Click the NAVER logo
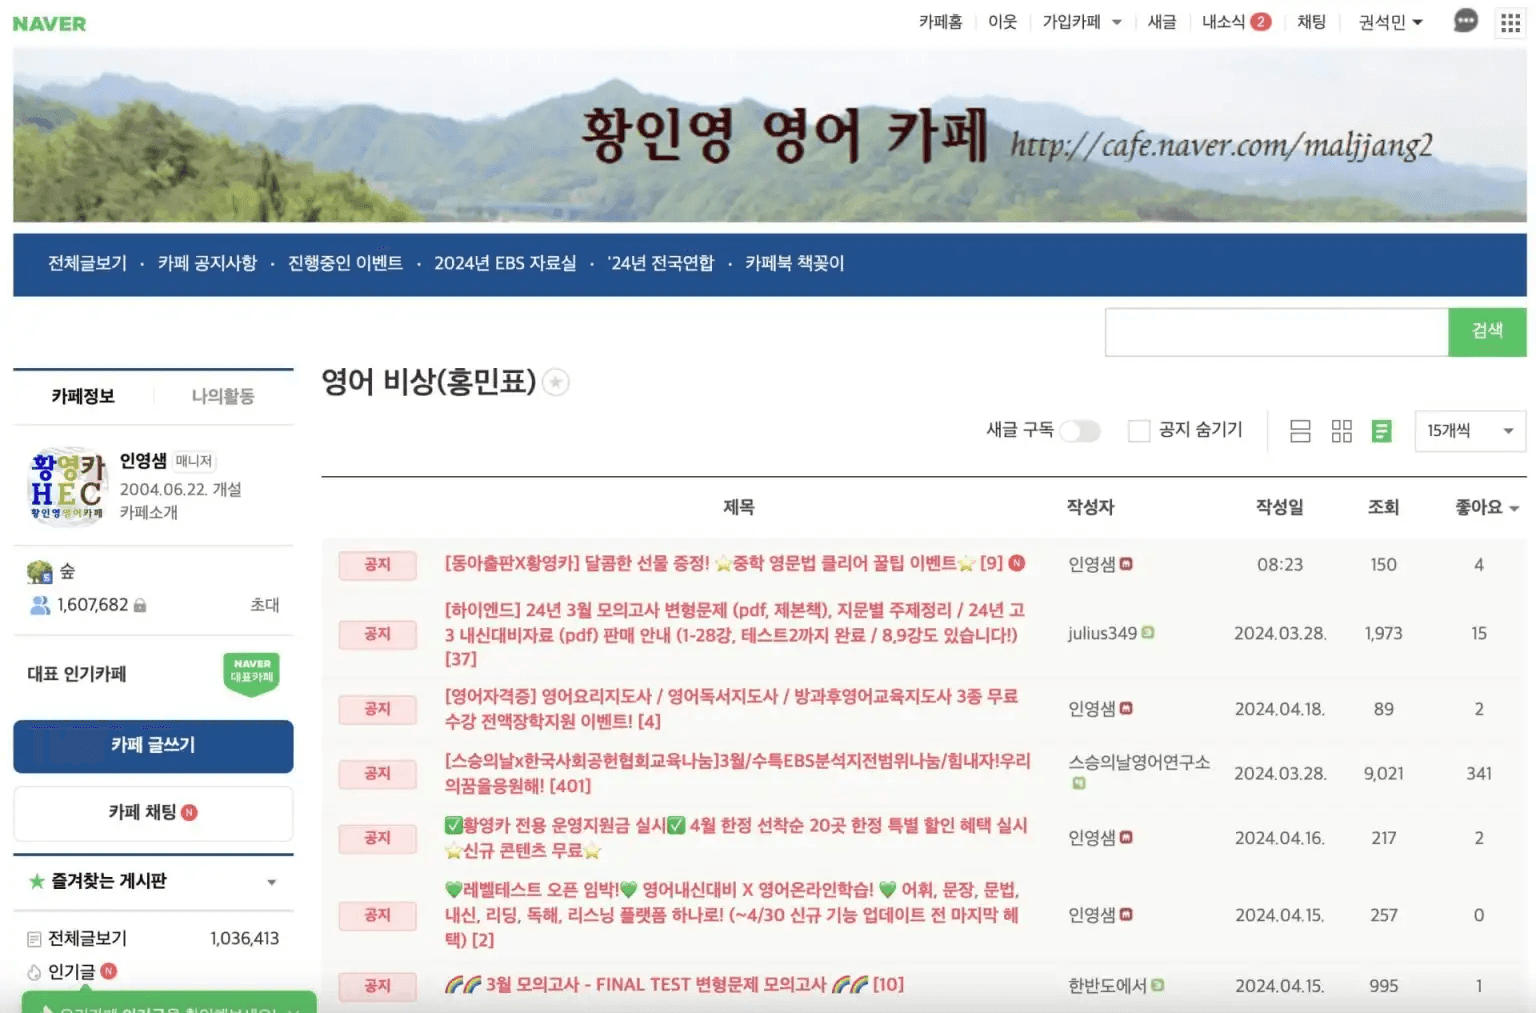Screen dimensions: 1536x1013 tap(49, 23)
